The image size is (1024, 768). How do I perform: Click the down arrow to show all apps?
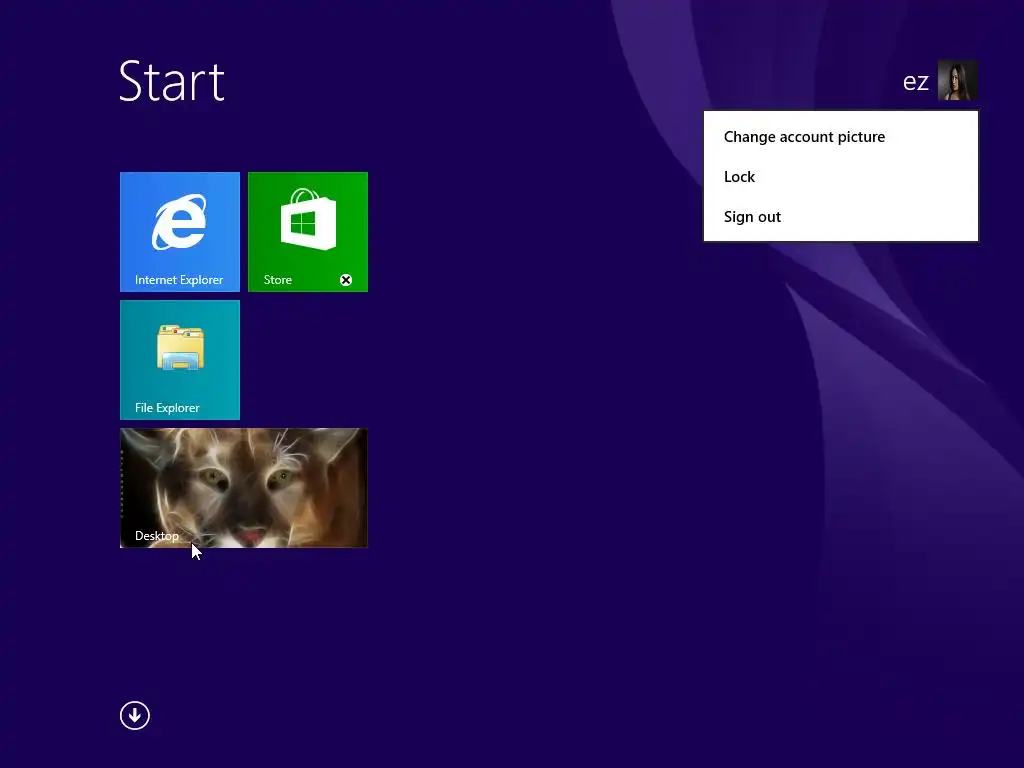[135, 715]
